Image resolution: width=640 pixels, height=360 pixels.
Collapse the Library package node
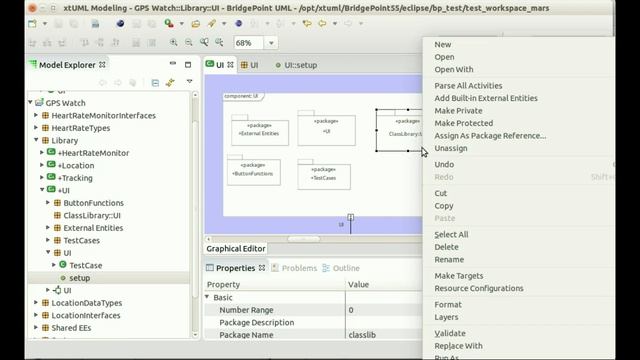pyautogui.click(x=36, y=140)
